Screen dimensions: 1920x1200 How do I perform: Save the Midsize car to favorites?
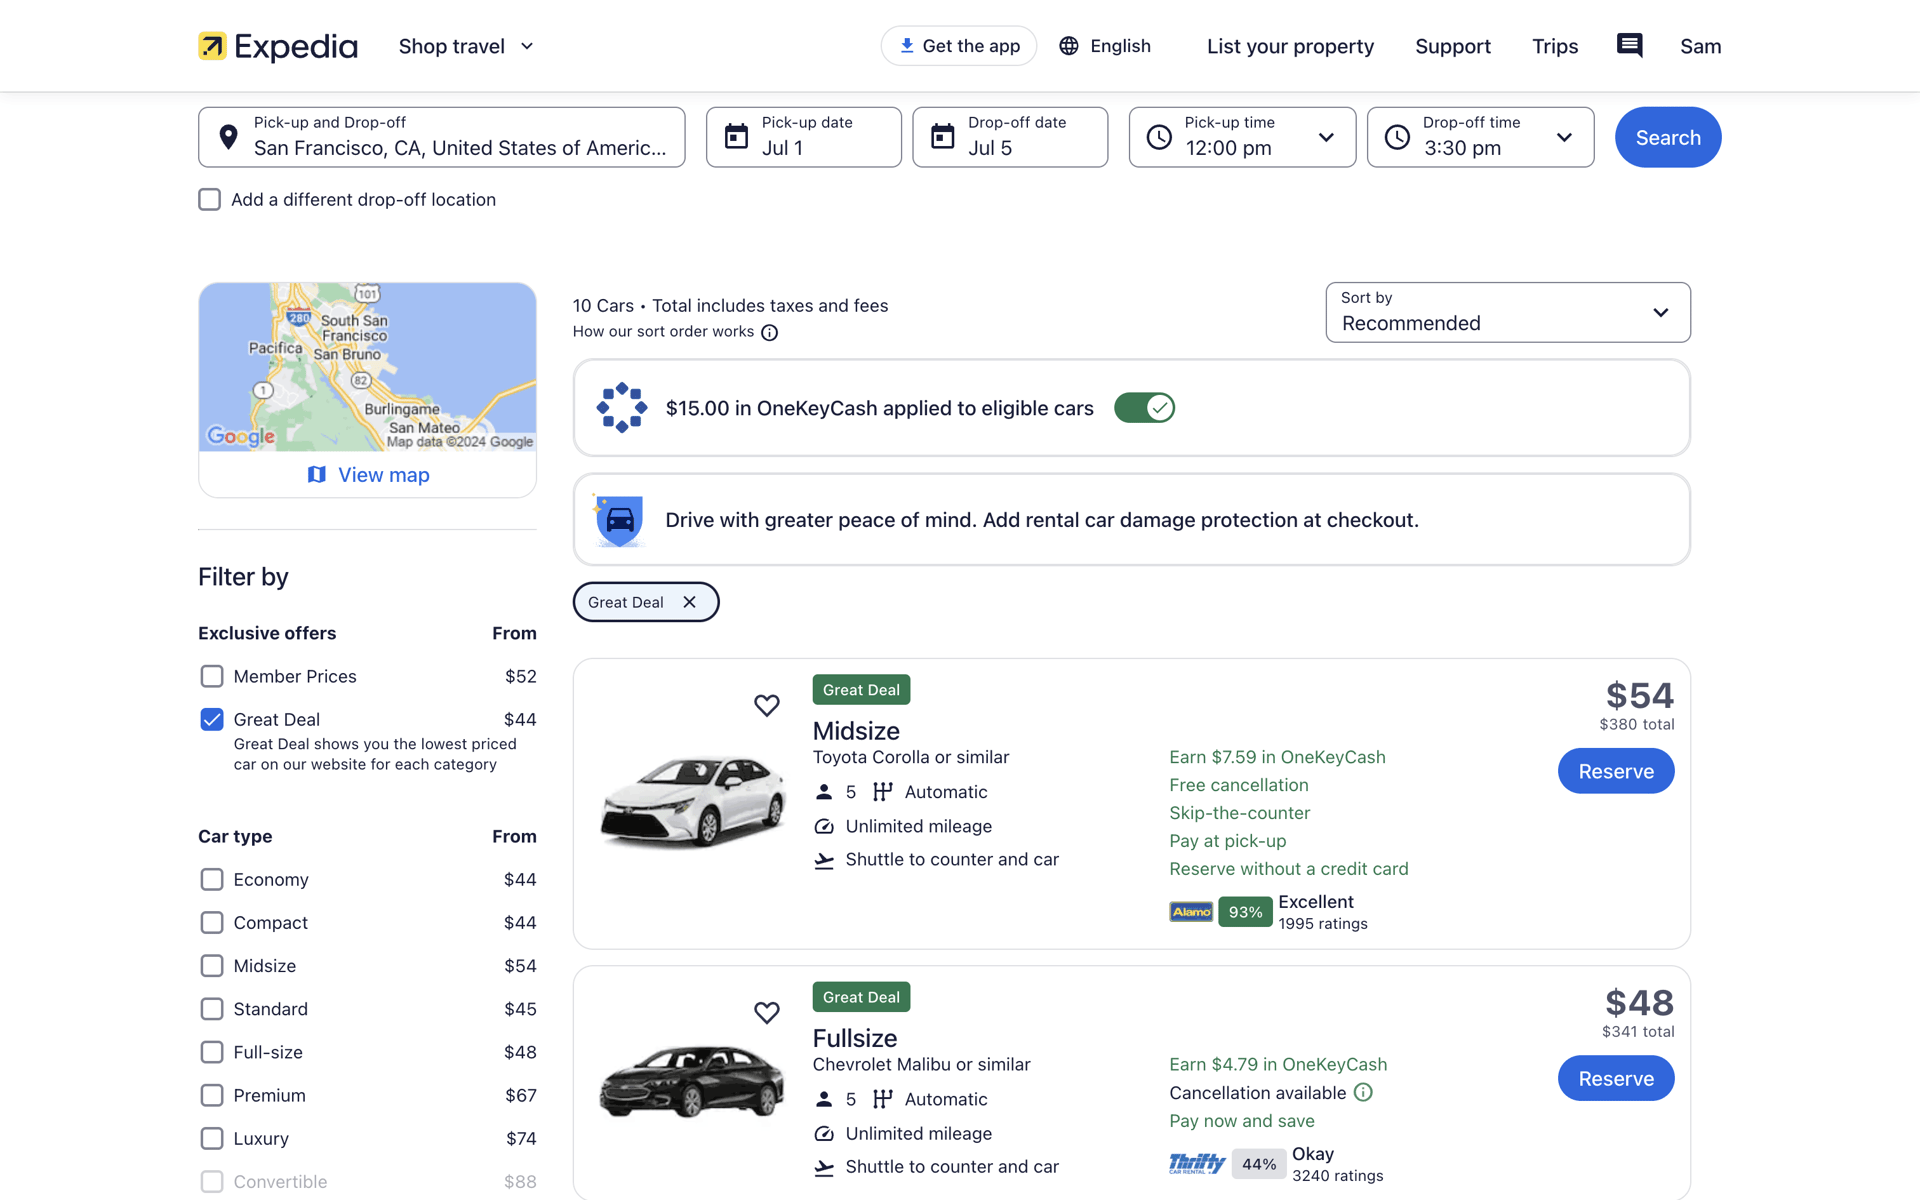click(766, 705)
